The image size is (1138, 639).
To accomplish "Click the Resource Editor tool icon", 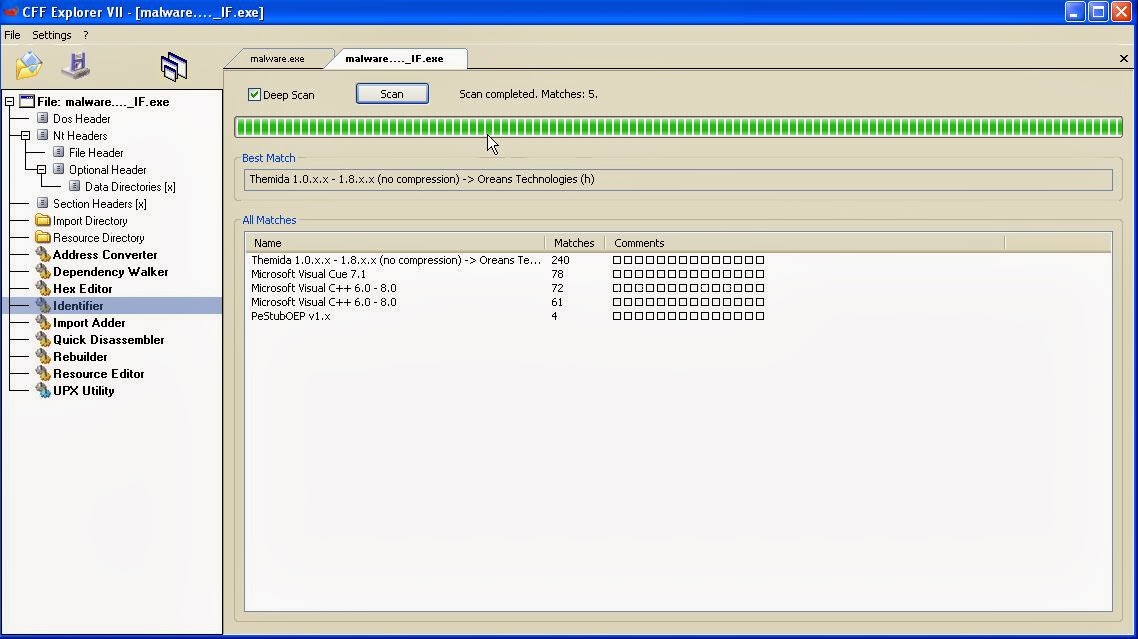I will pyautogui.click(x=43, y=373).
